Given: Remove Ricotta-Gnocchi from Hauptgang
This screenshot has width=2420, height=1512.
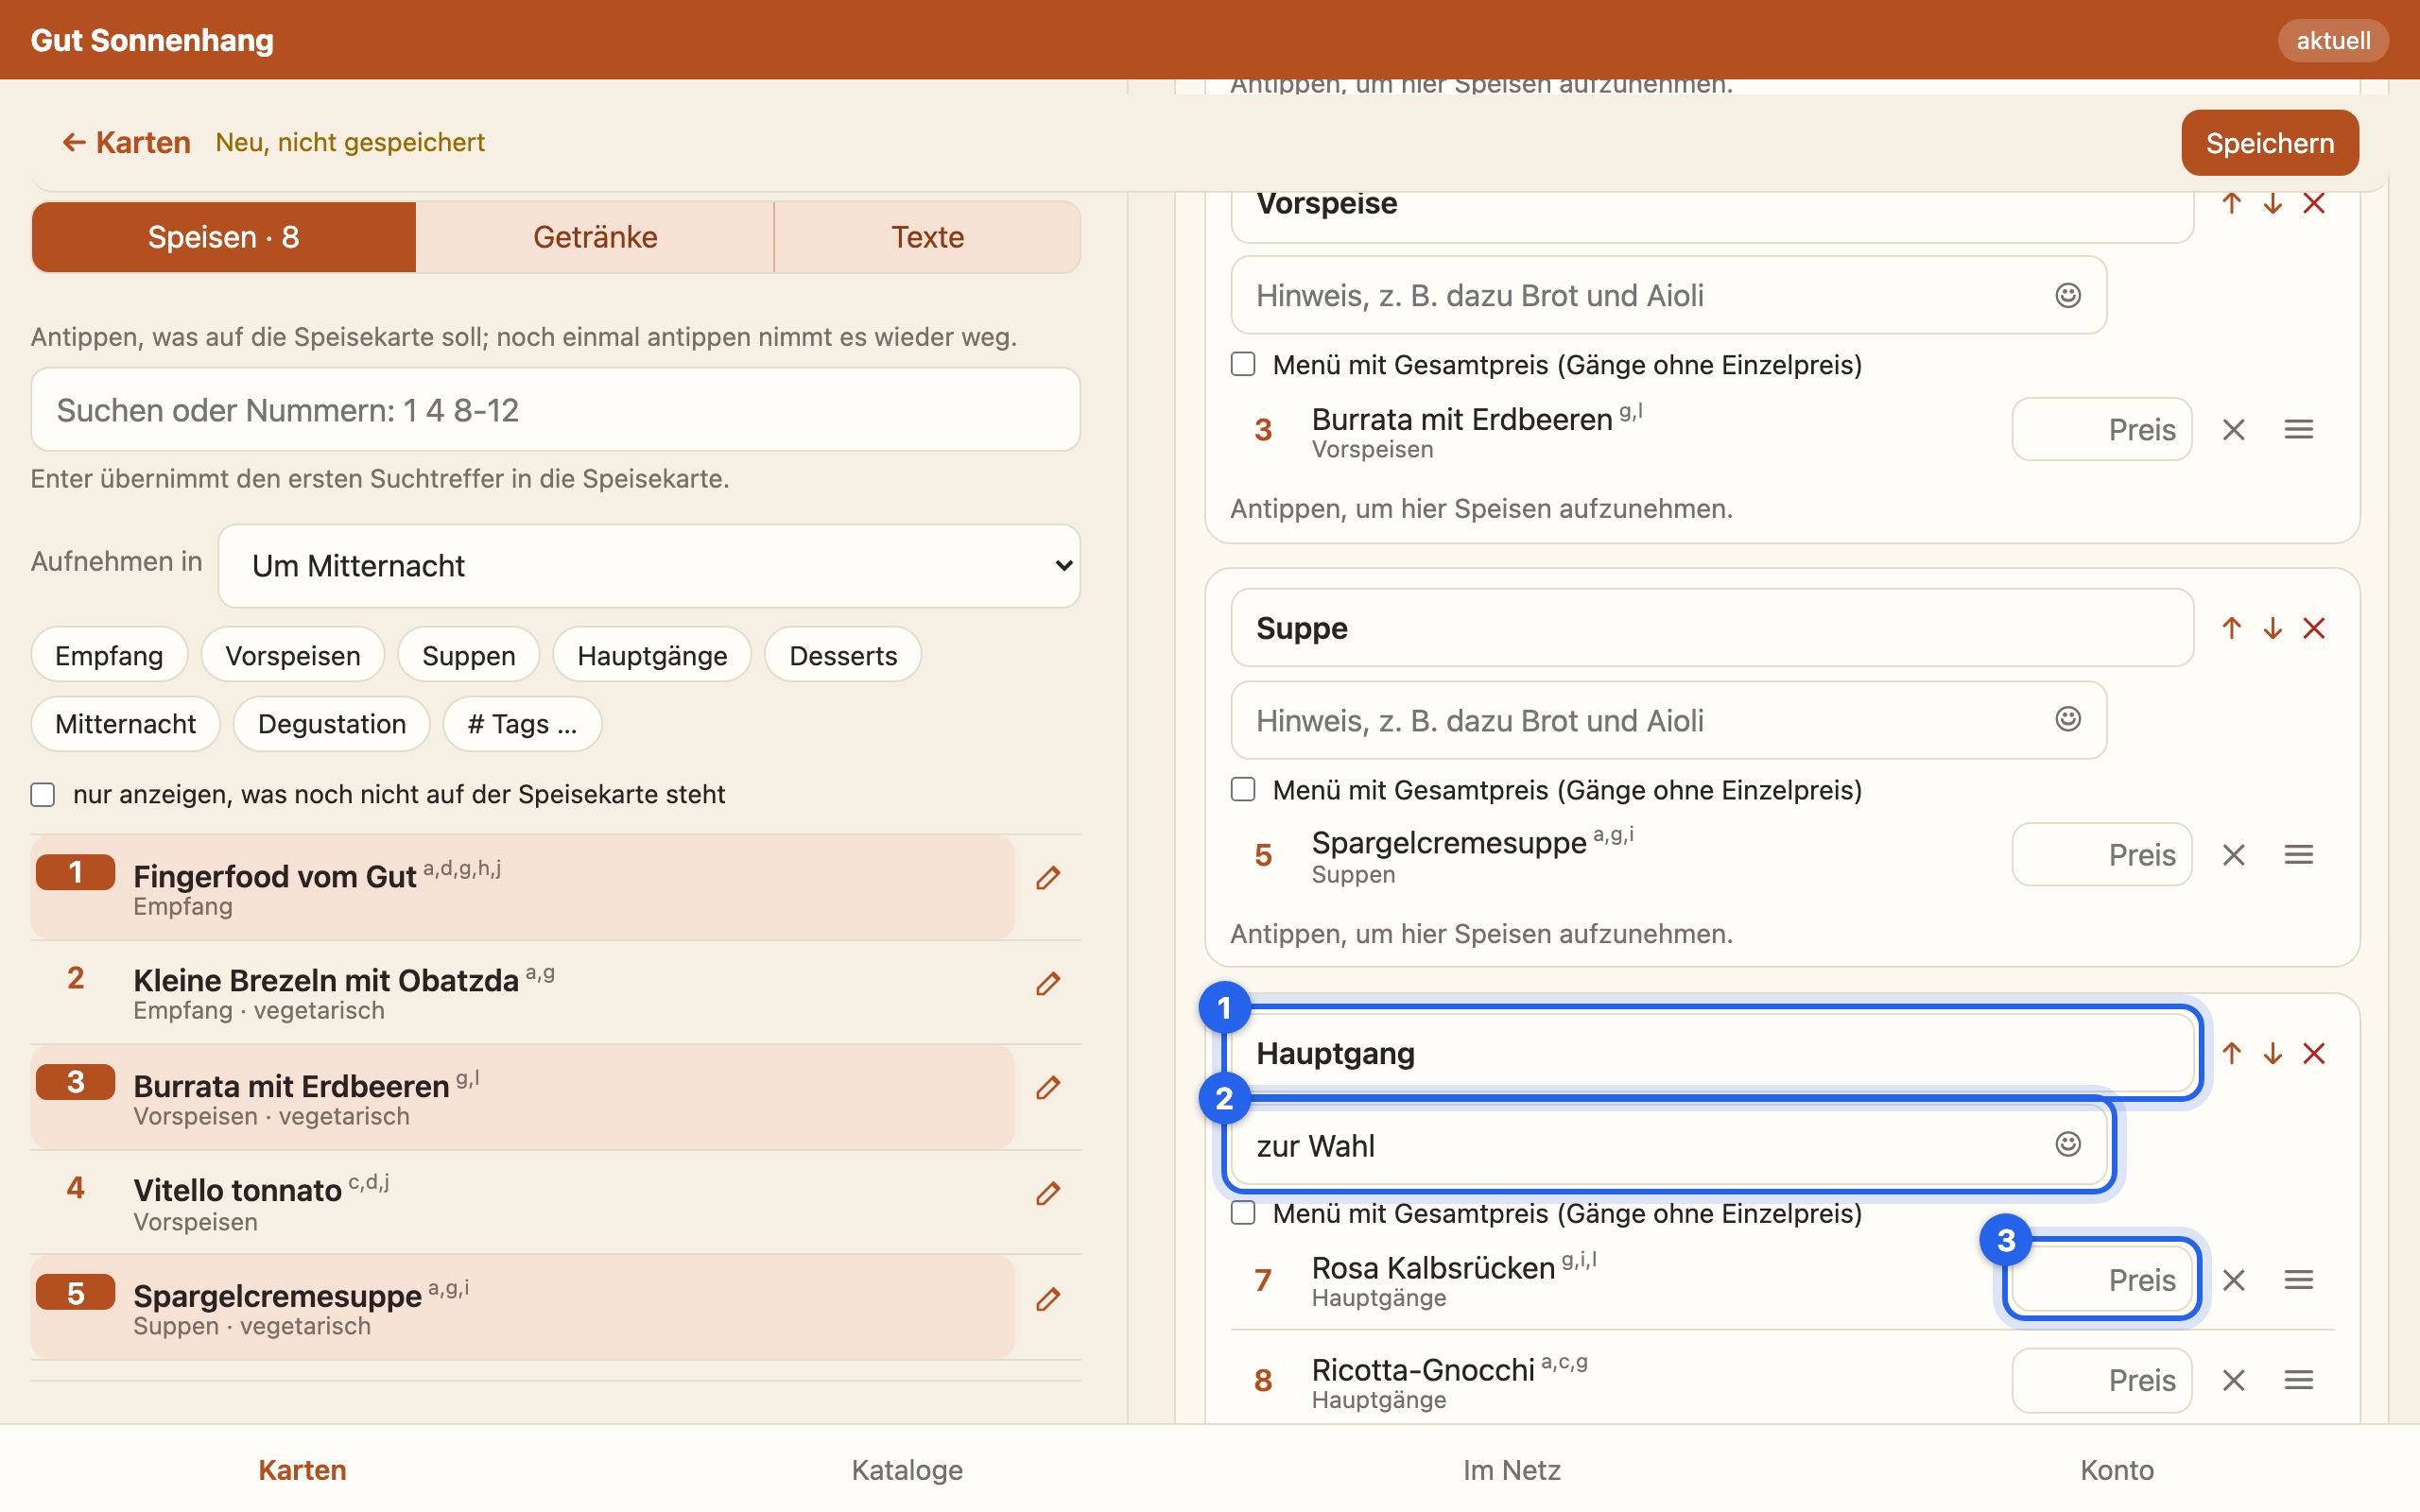Looking at the screenshot, I should point(2233,1381).
